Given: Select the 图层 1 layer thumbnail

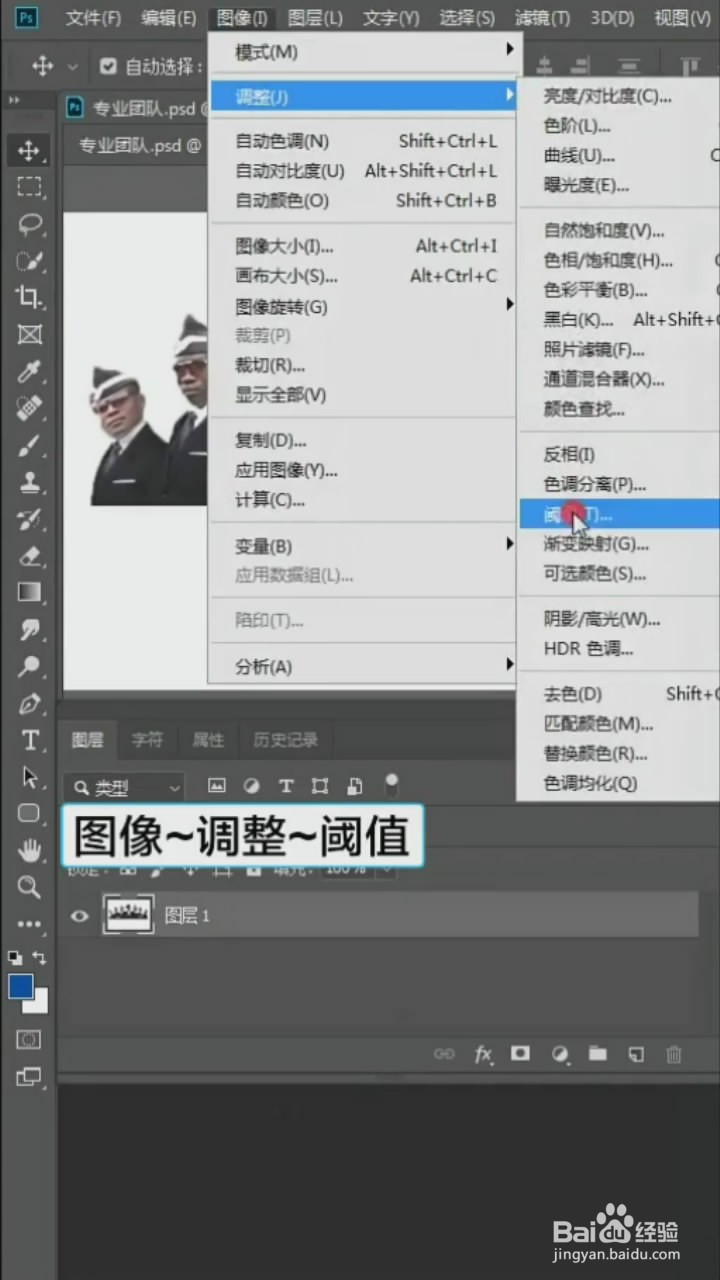Looking at the screenshot, I should (128, 915).
